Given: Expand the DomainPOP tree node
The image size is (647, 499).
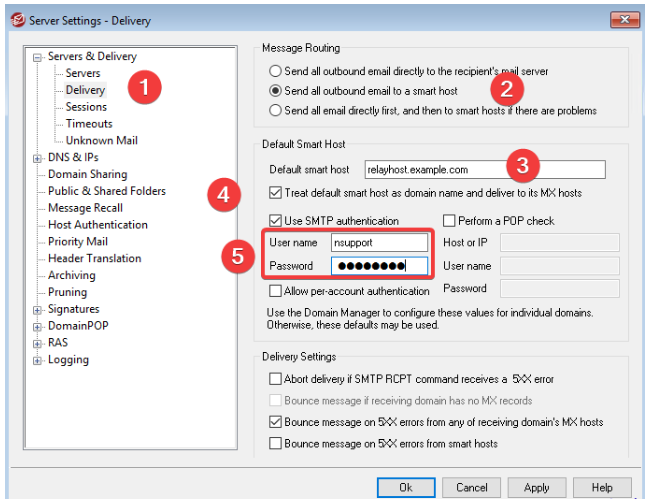Looking at the screenshot, I should point(37,327).
